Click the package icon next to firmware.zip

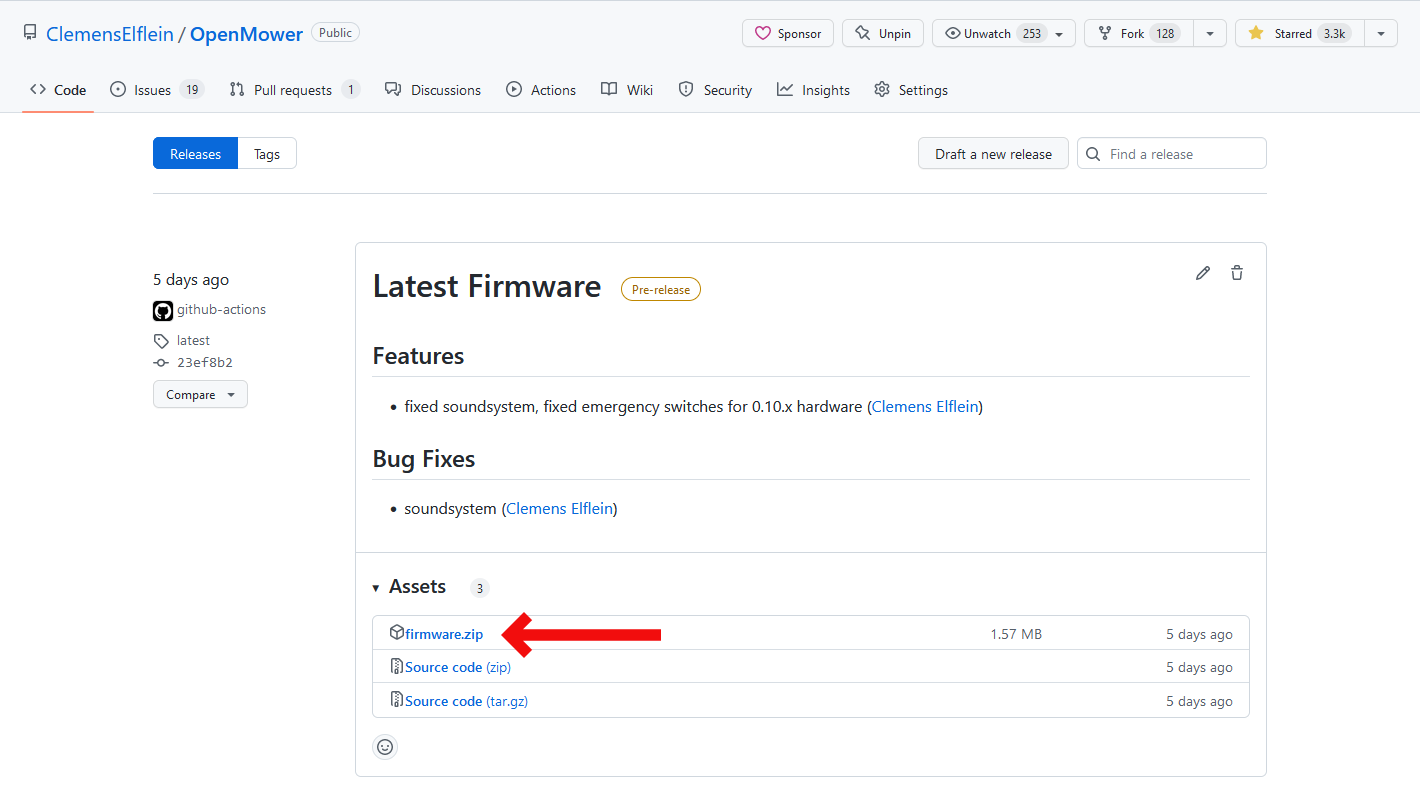coord(398,632)
